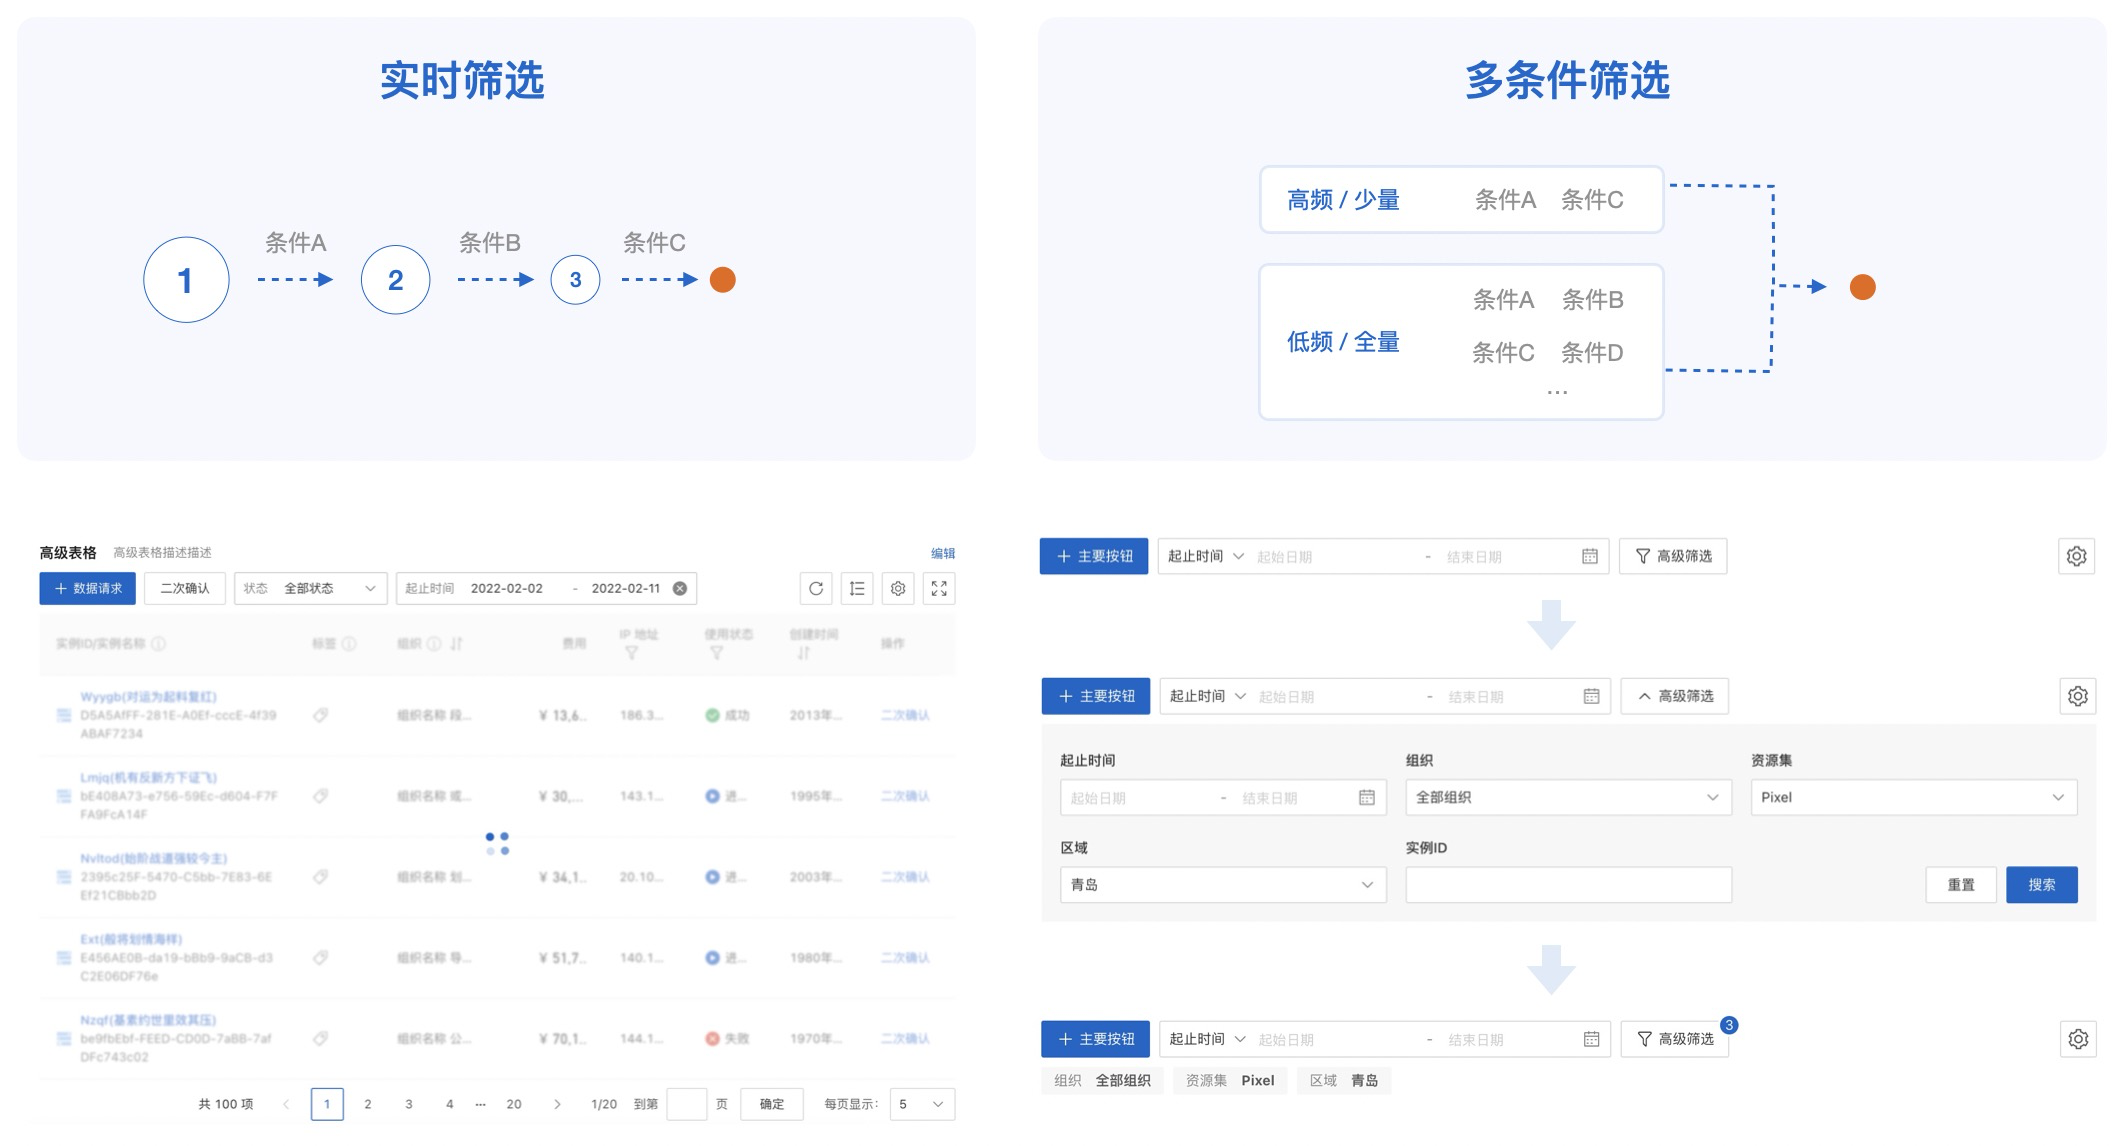Image resolution: width=2120 pixels, height=1146 pixels.
Task: Click the gear icon beside the top filter bar
Action: click(2076, 556)
